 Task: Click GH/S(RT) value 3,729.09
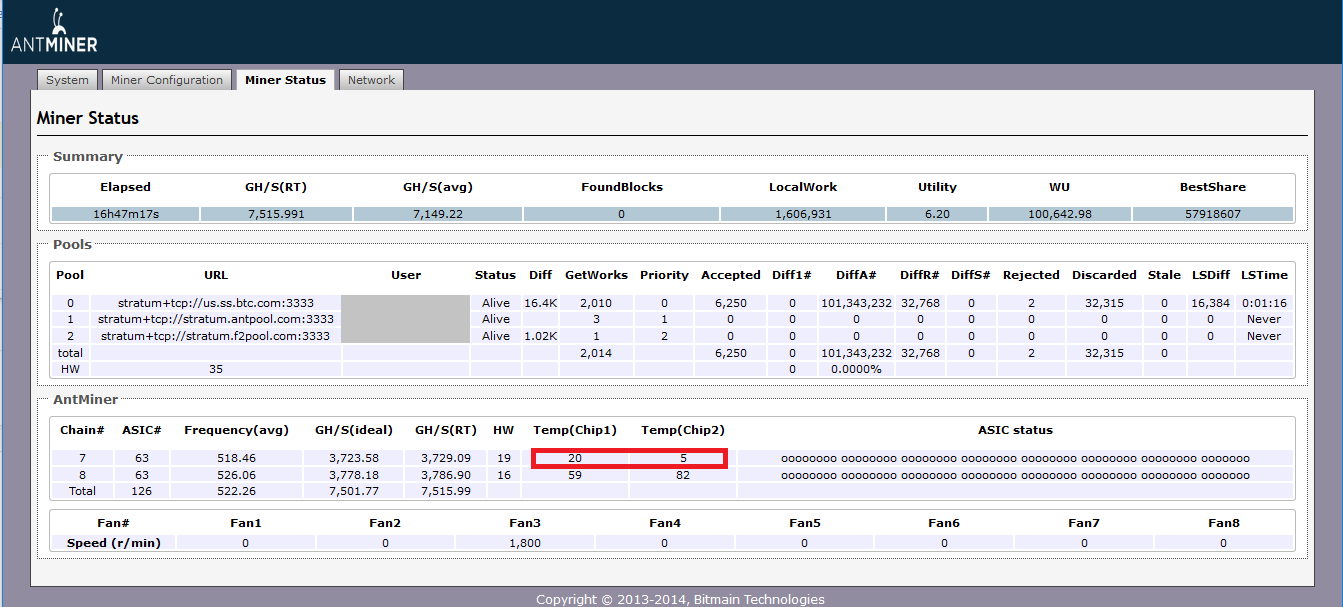coord(447,457)
